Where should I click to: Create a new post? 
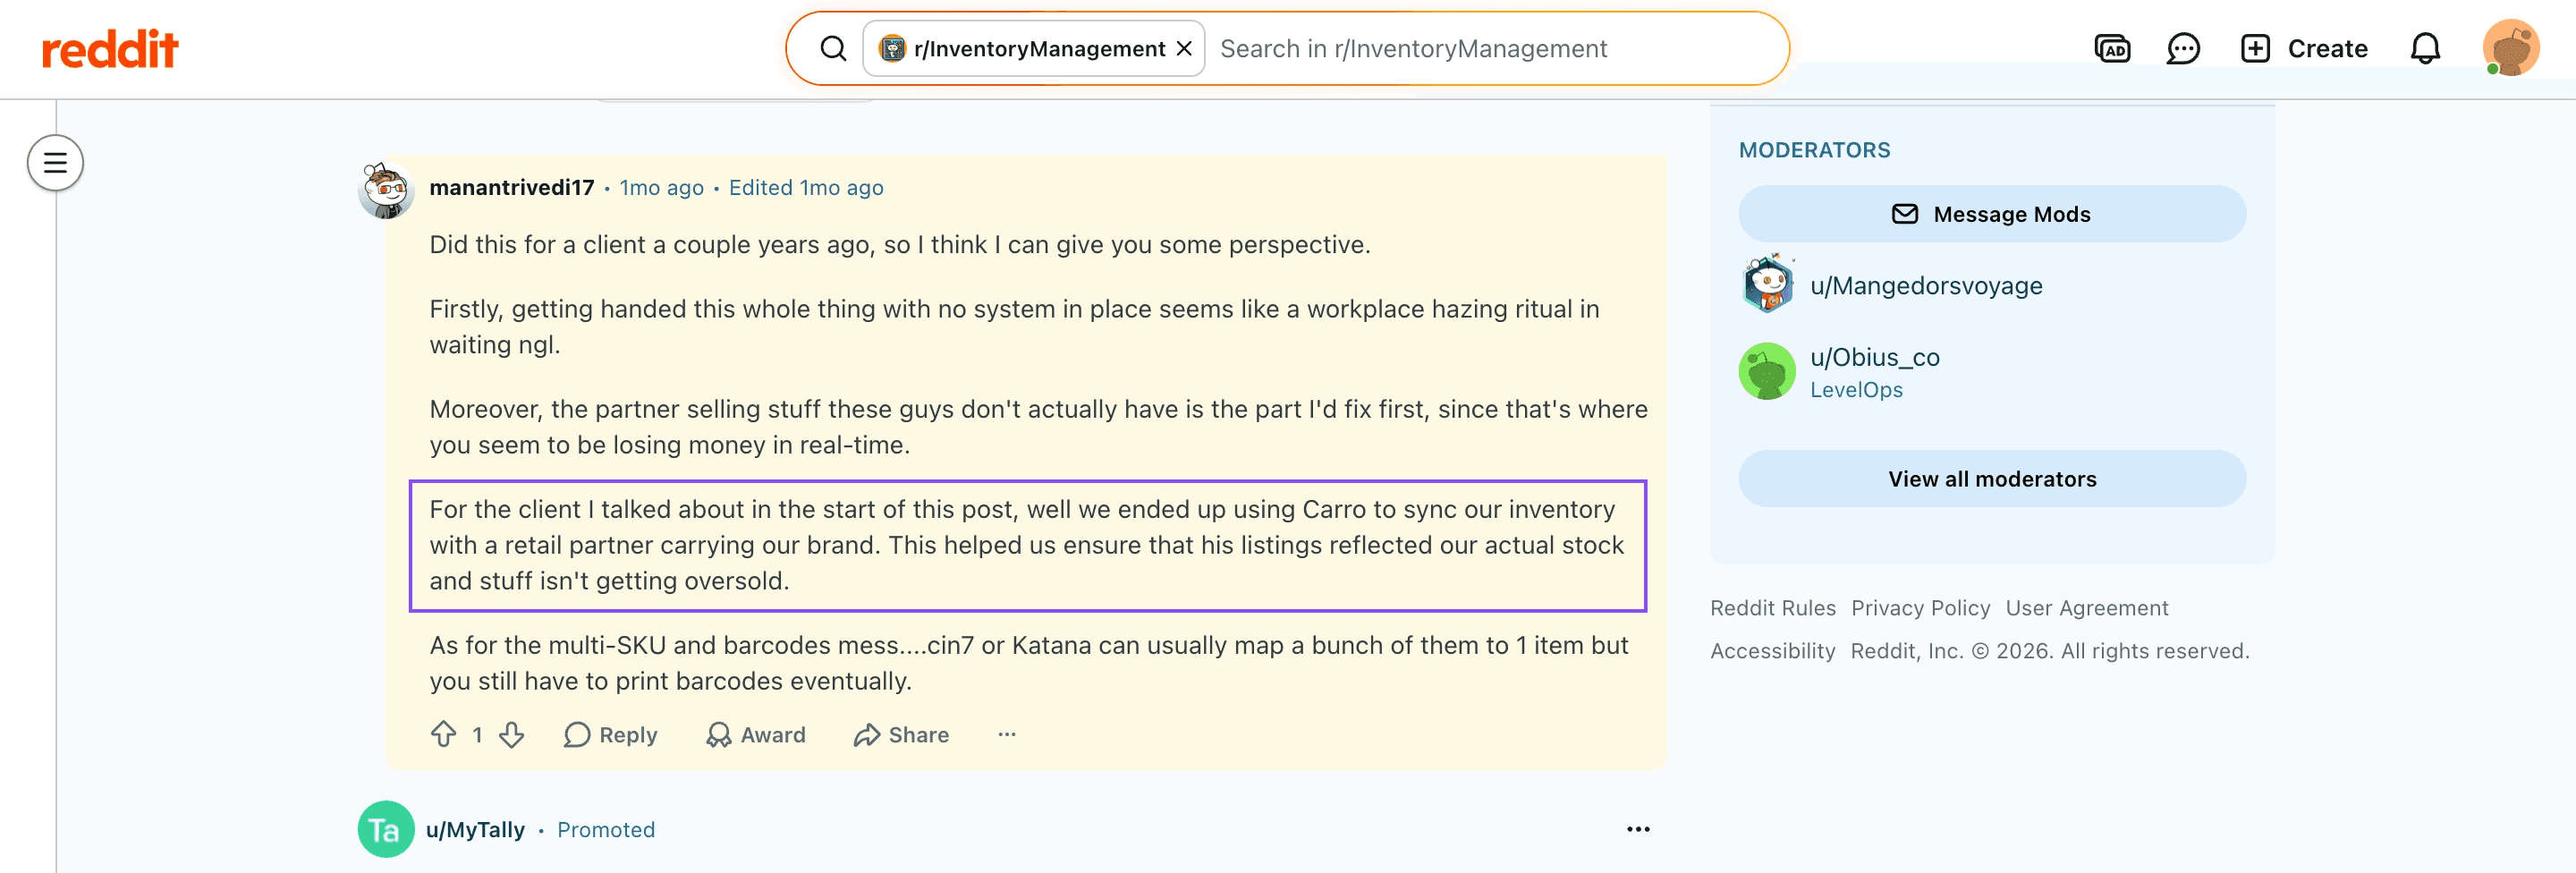[x=2304, y=48]
